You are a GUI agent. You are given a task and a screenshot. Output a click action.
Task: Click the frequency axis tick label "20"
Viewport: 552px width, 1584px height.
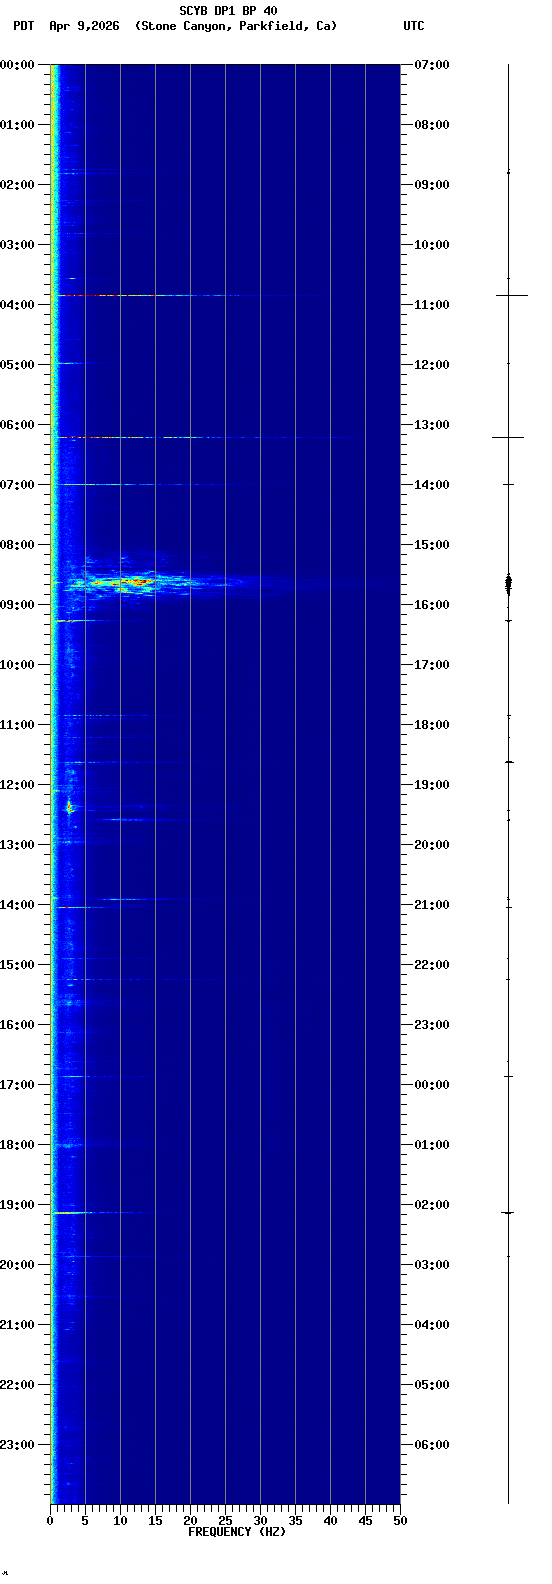point(190,1521)
